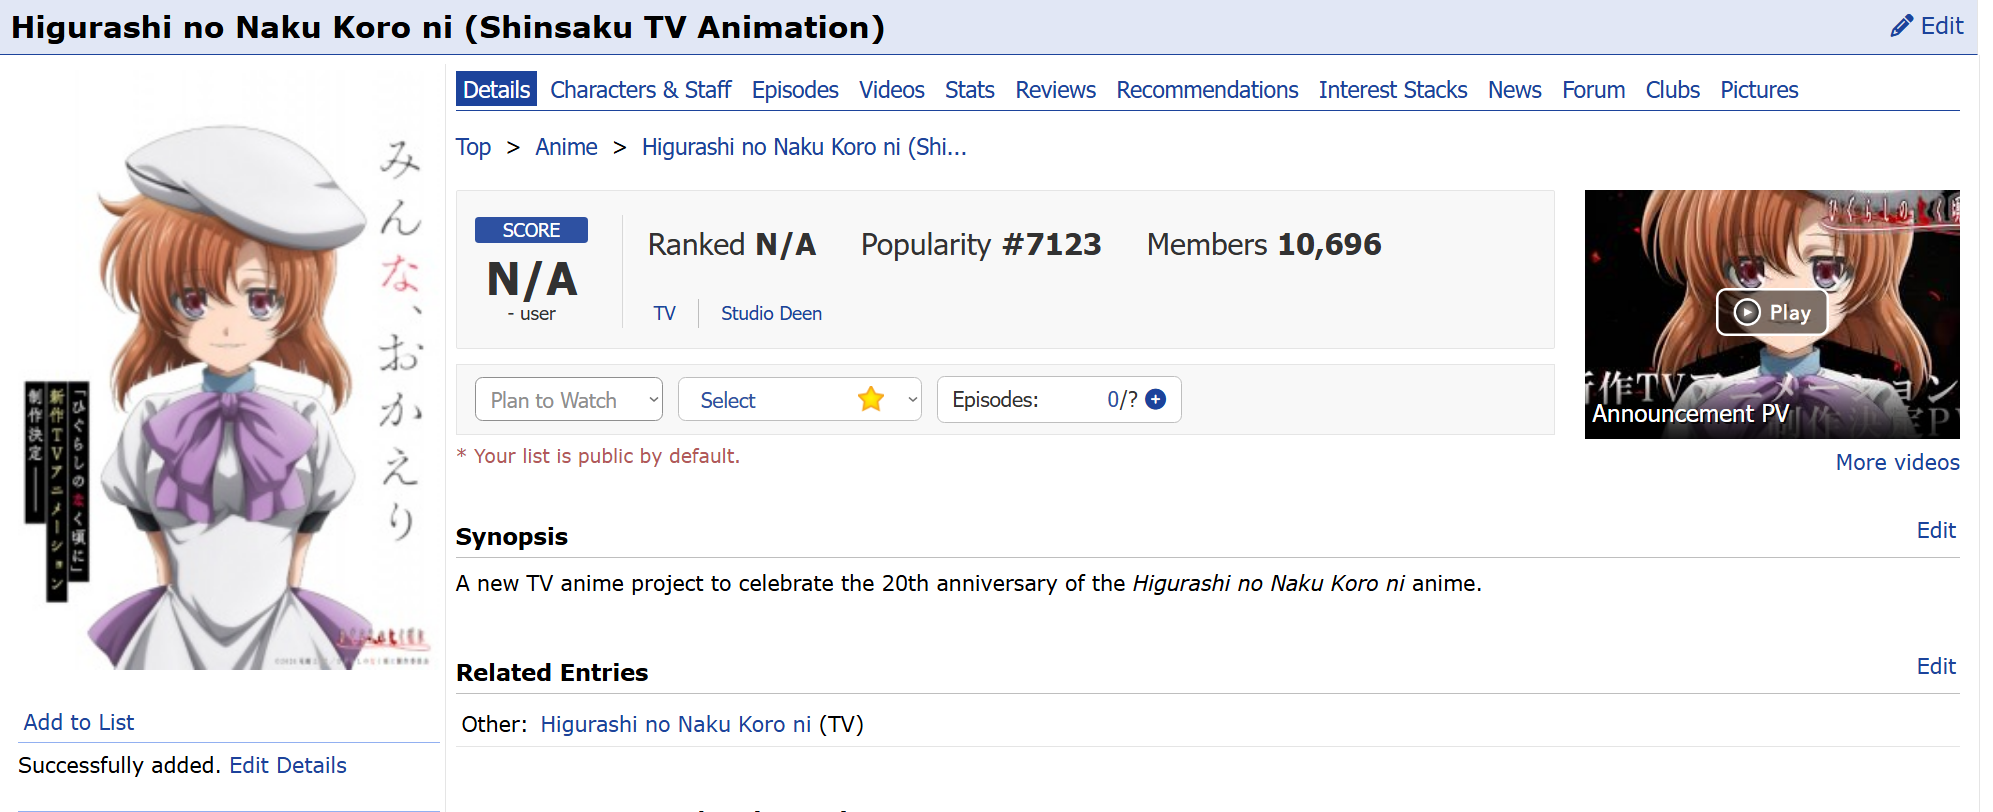Play the Announcement PV video

pos(1772,312)
